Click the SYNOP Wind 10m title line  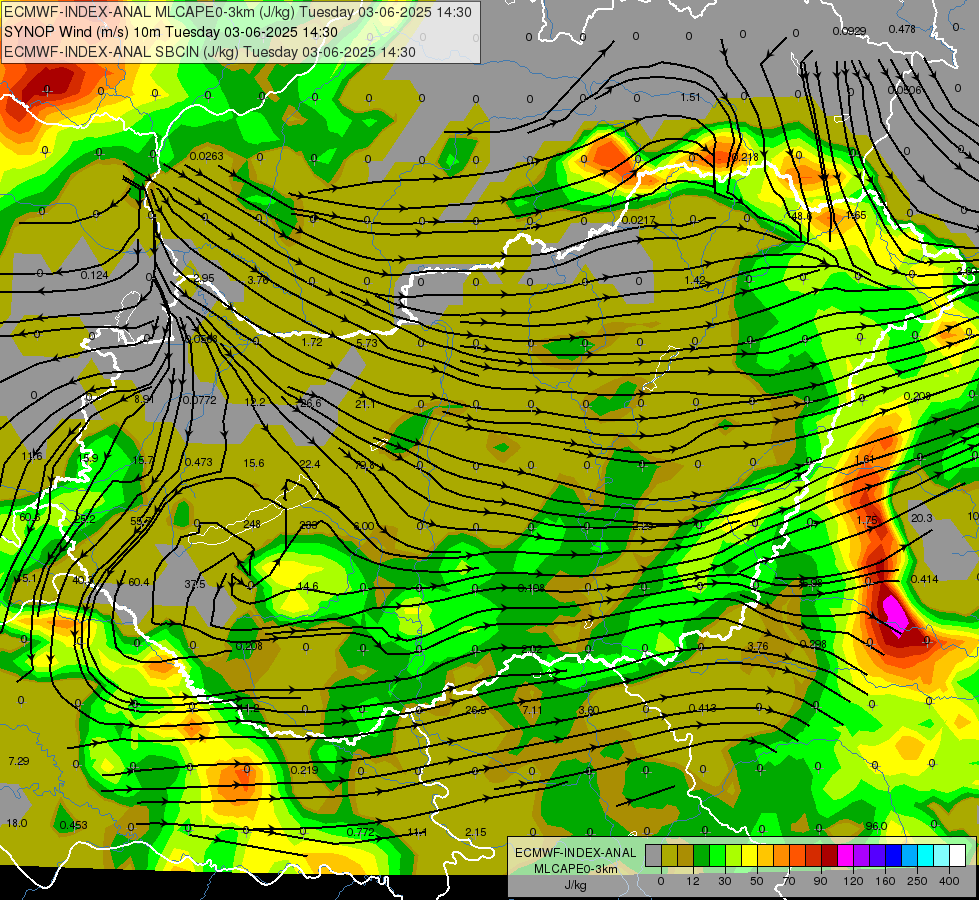pyautogui.click(x=170, y=32)
